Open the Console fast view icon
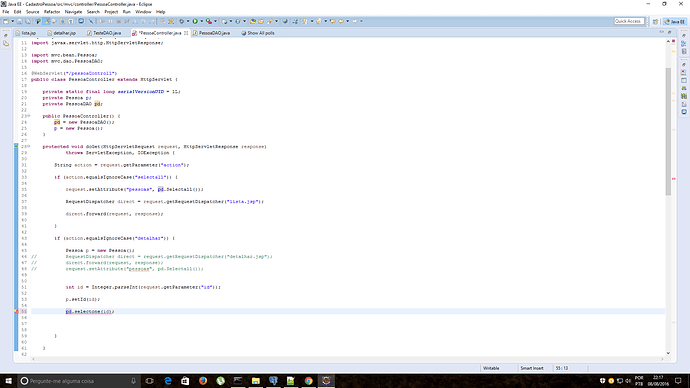This screenshot has height=388, width=690. 684,112
